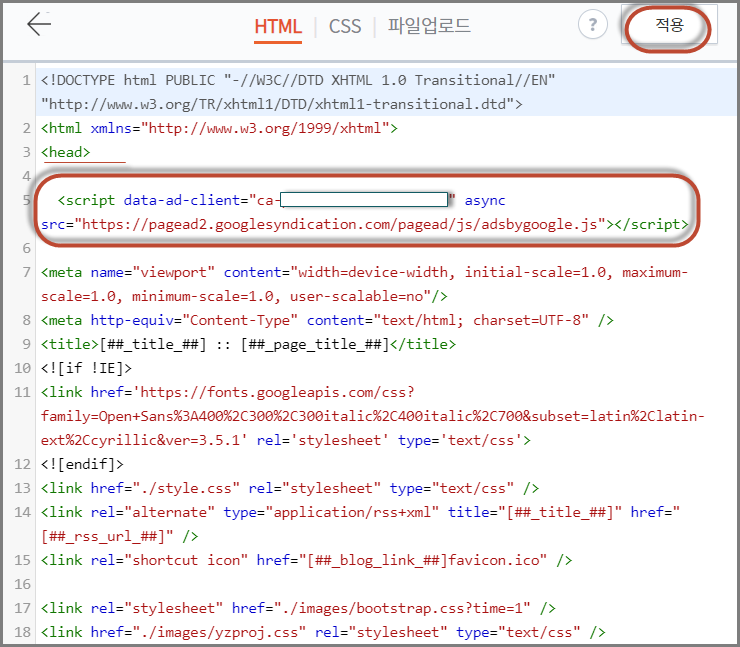Screen dimensions: 740x647
Task: Click line number 16 in the gutter
Action: pyautogui.click(x=22, y=584)
